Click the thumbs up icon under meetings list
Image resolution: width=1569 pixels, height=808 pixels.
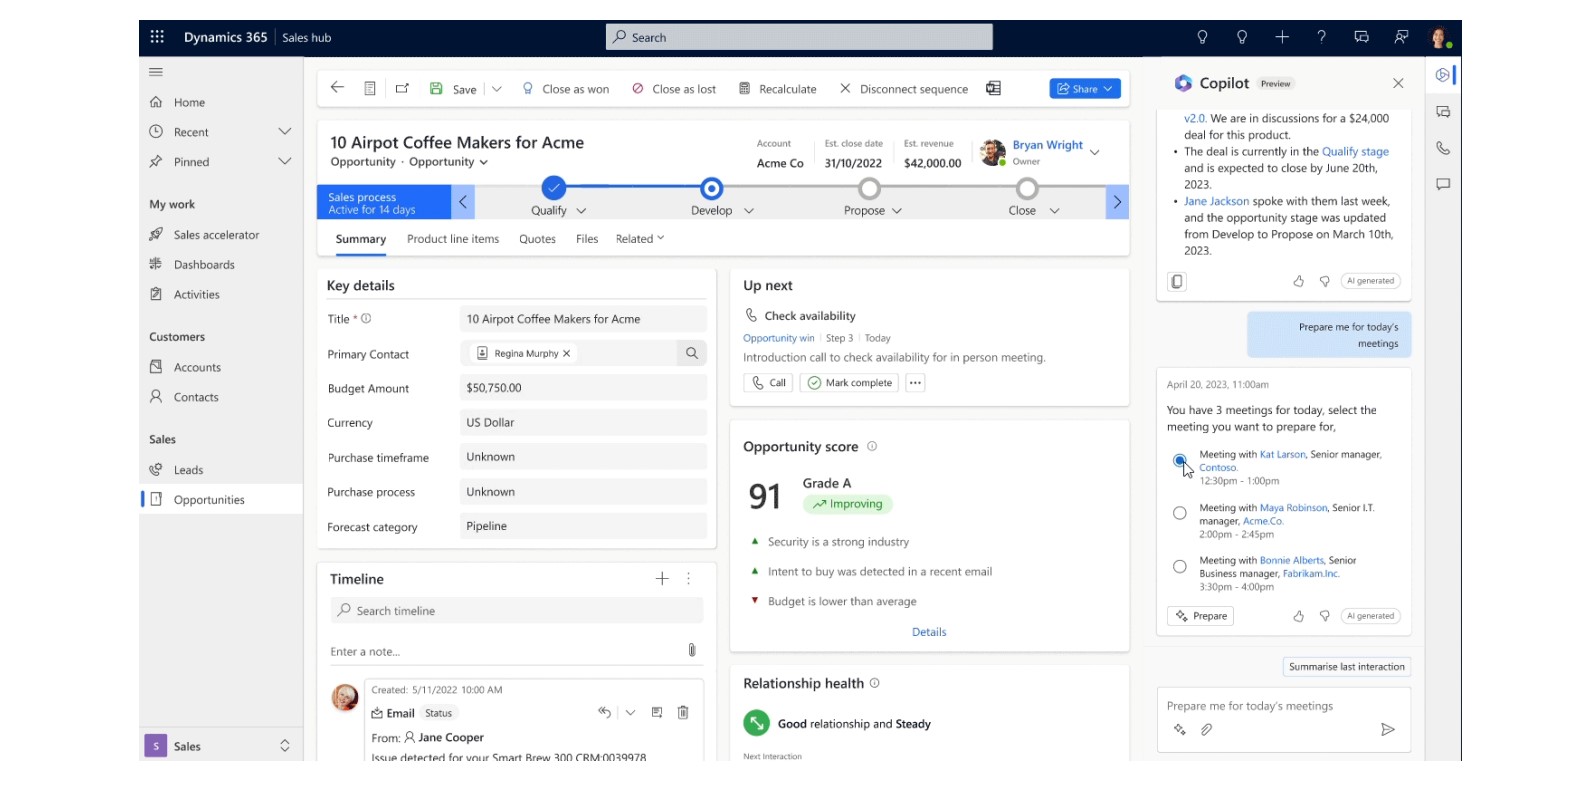tap(1298, 616)
